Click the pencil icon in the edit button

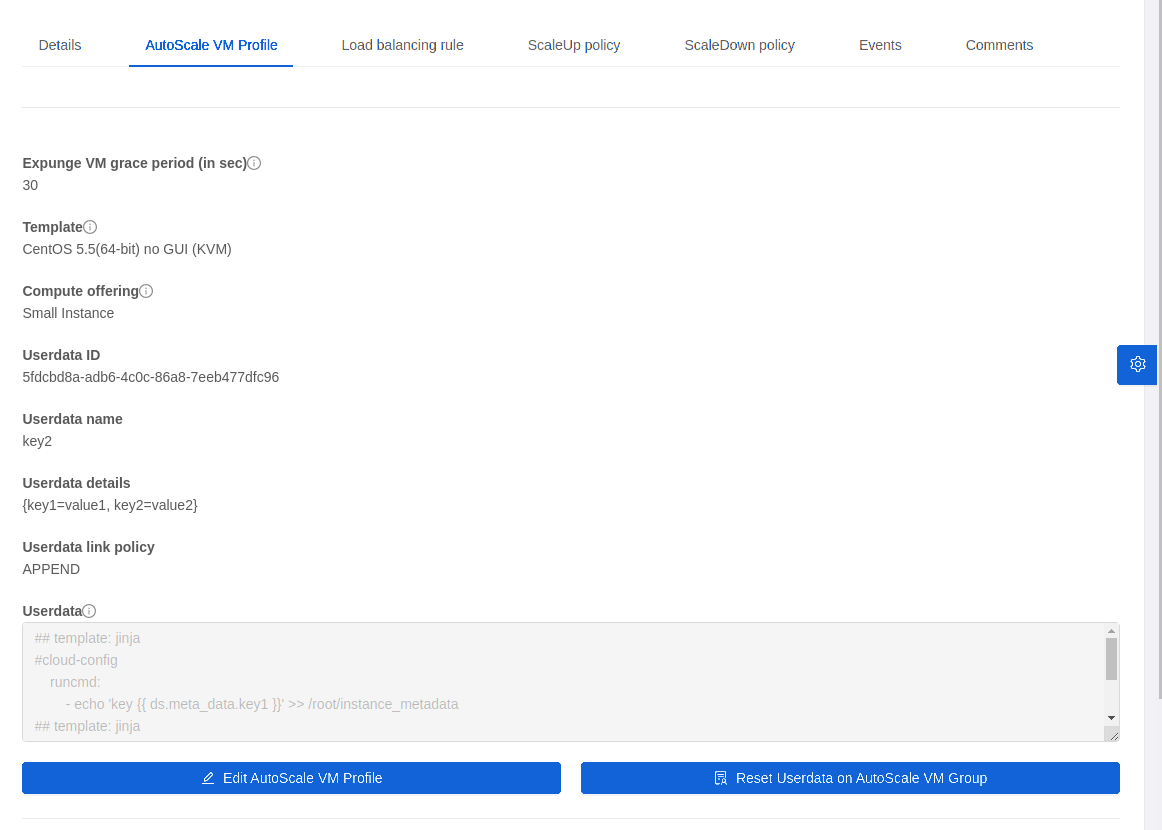point(208,777)
